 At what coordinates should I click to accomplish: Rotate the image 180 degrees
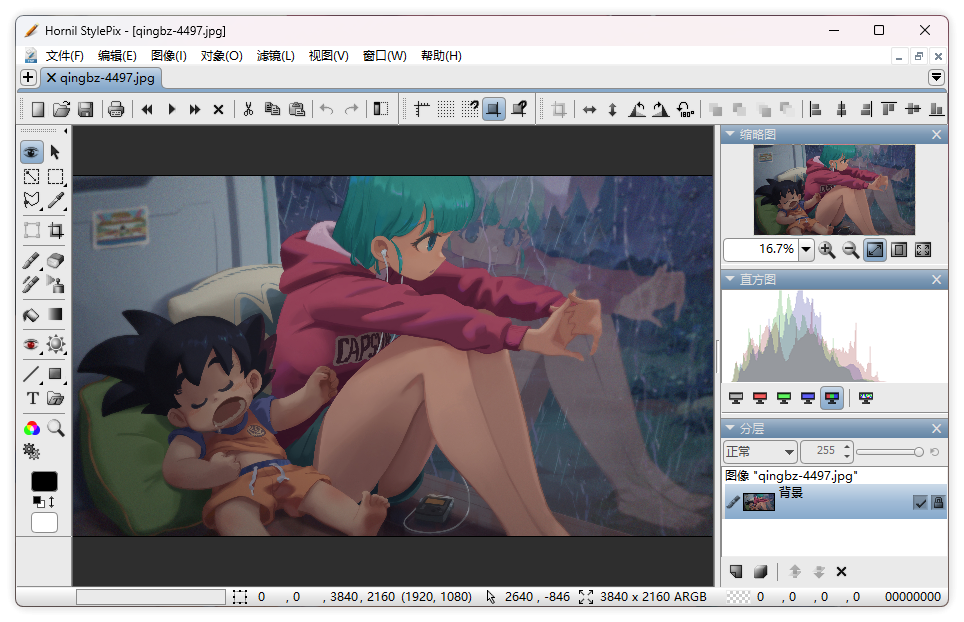point(685,109)
